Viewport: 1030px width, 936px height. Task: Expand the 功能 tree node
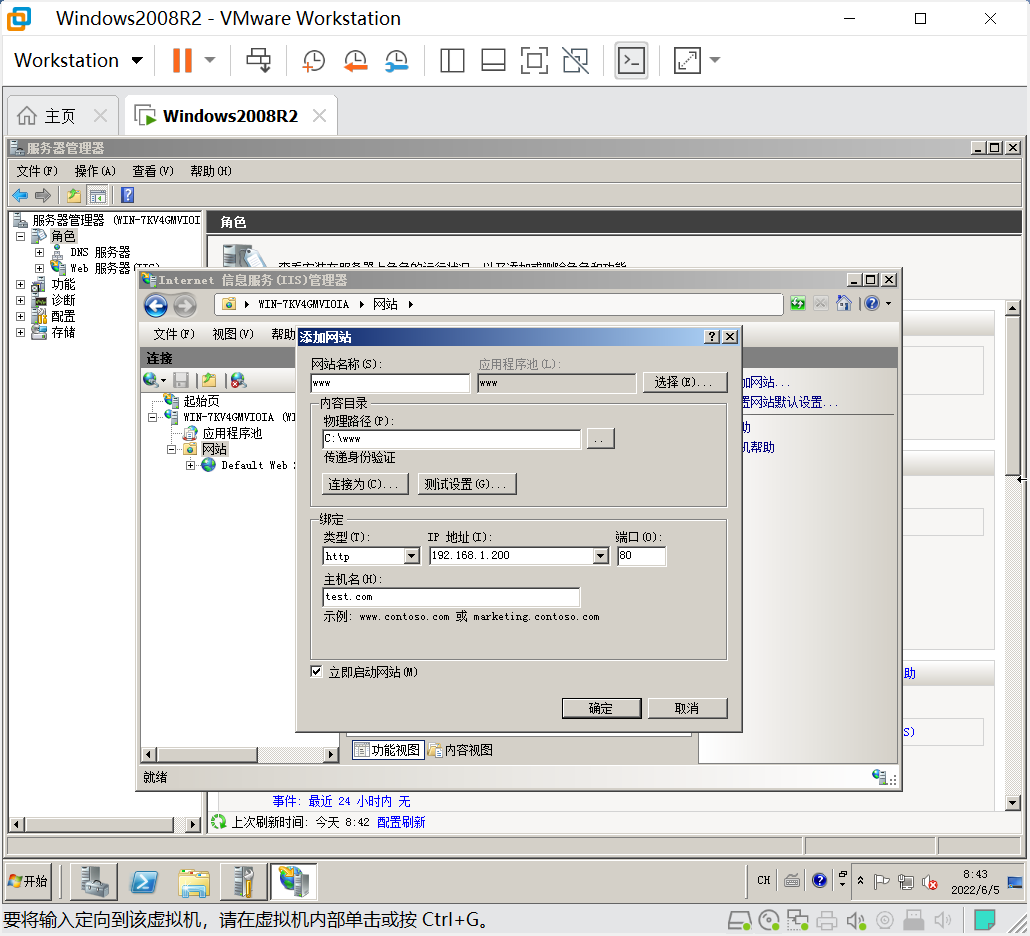click(20, 284)
